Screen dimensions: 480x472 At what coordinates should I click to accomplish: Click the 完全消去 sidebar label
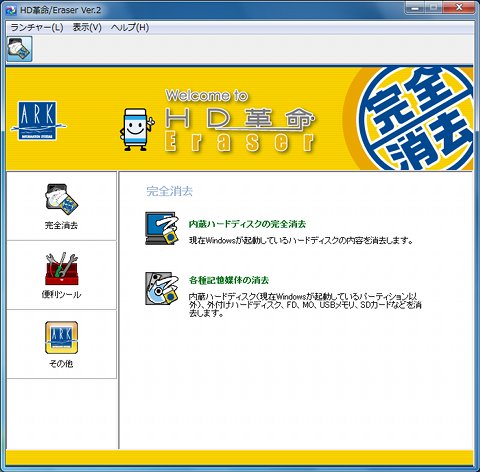(x=61, y=225)
